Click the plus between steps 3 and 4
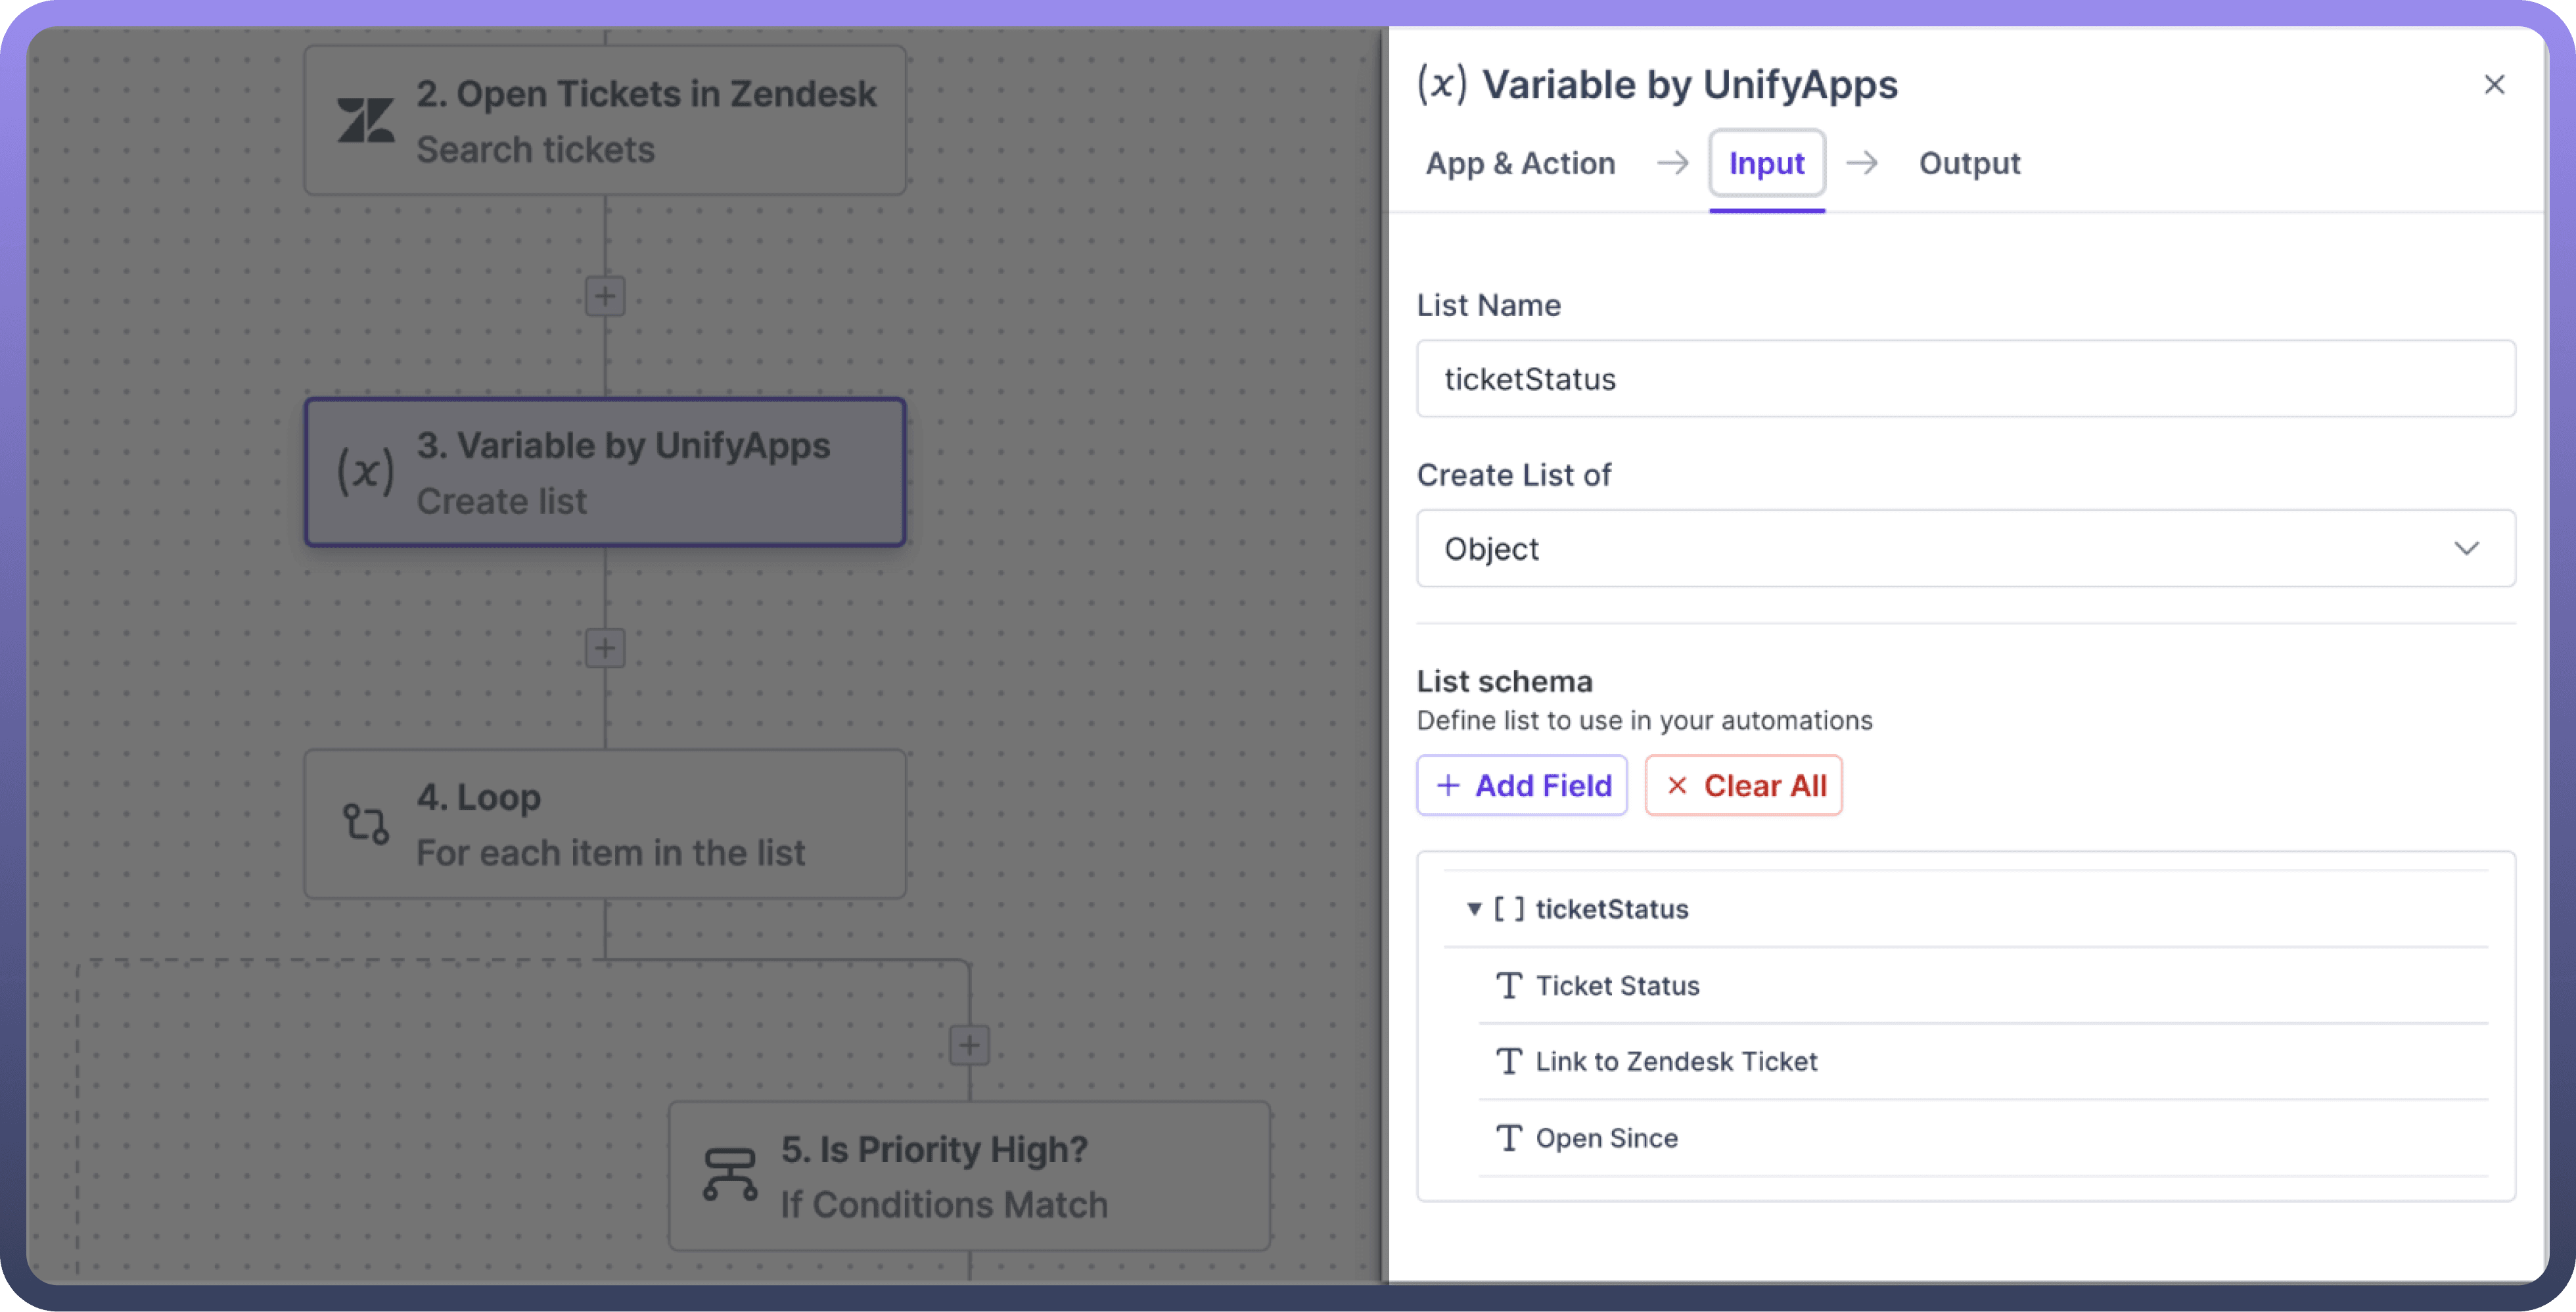The width and height of the screenshot is (2576, 1312). tap(605, 648)
